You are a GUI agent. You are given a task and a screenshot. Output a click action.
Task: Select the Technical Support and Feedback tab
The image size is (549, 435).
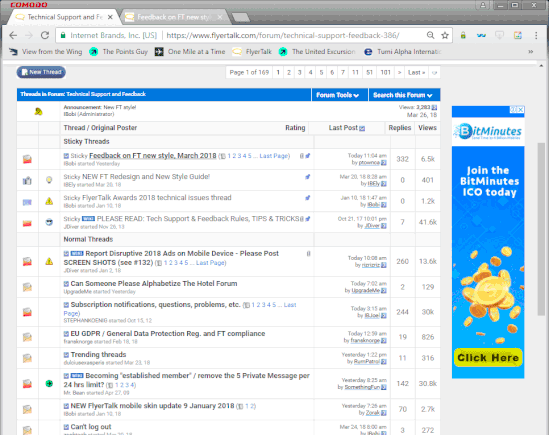(x=65, y=17)
